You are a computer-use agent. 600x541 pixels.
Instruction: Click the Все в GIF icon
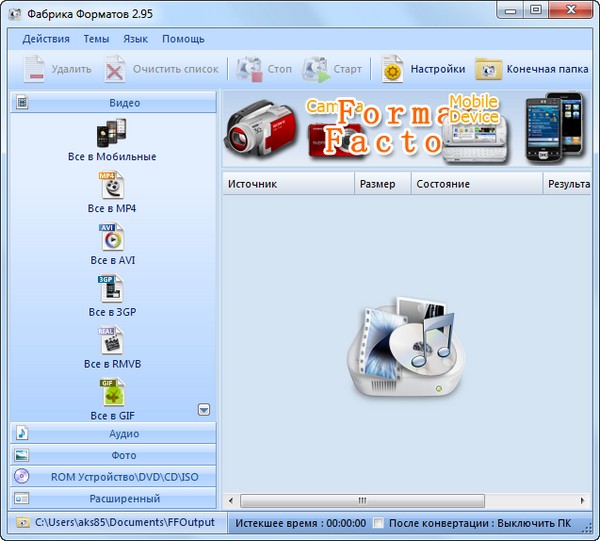112,393
